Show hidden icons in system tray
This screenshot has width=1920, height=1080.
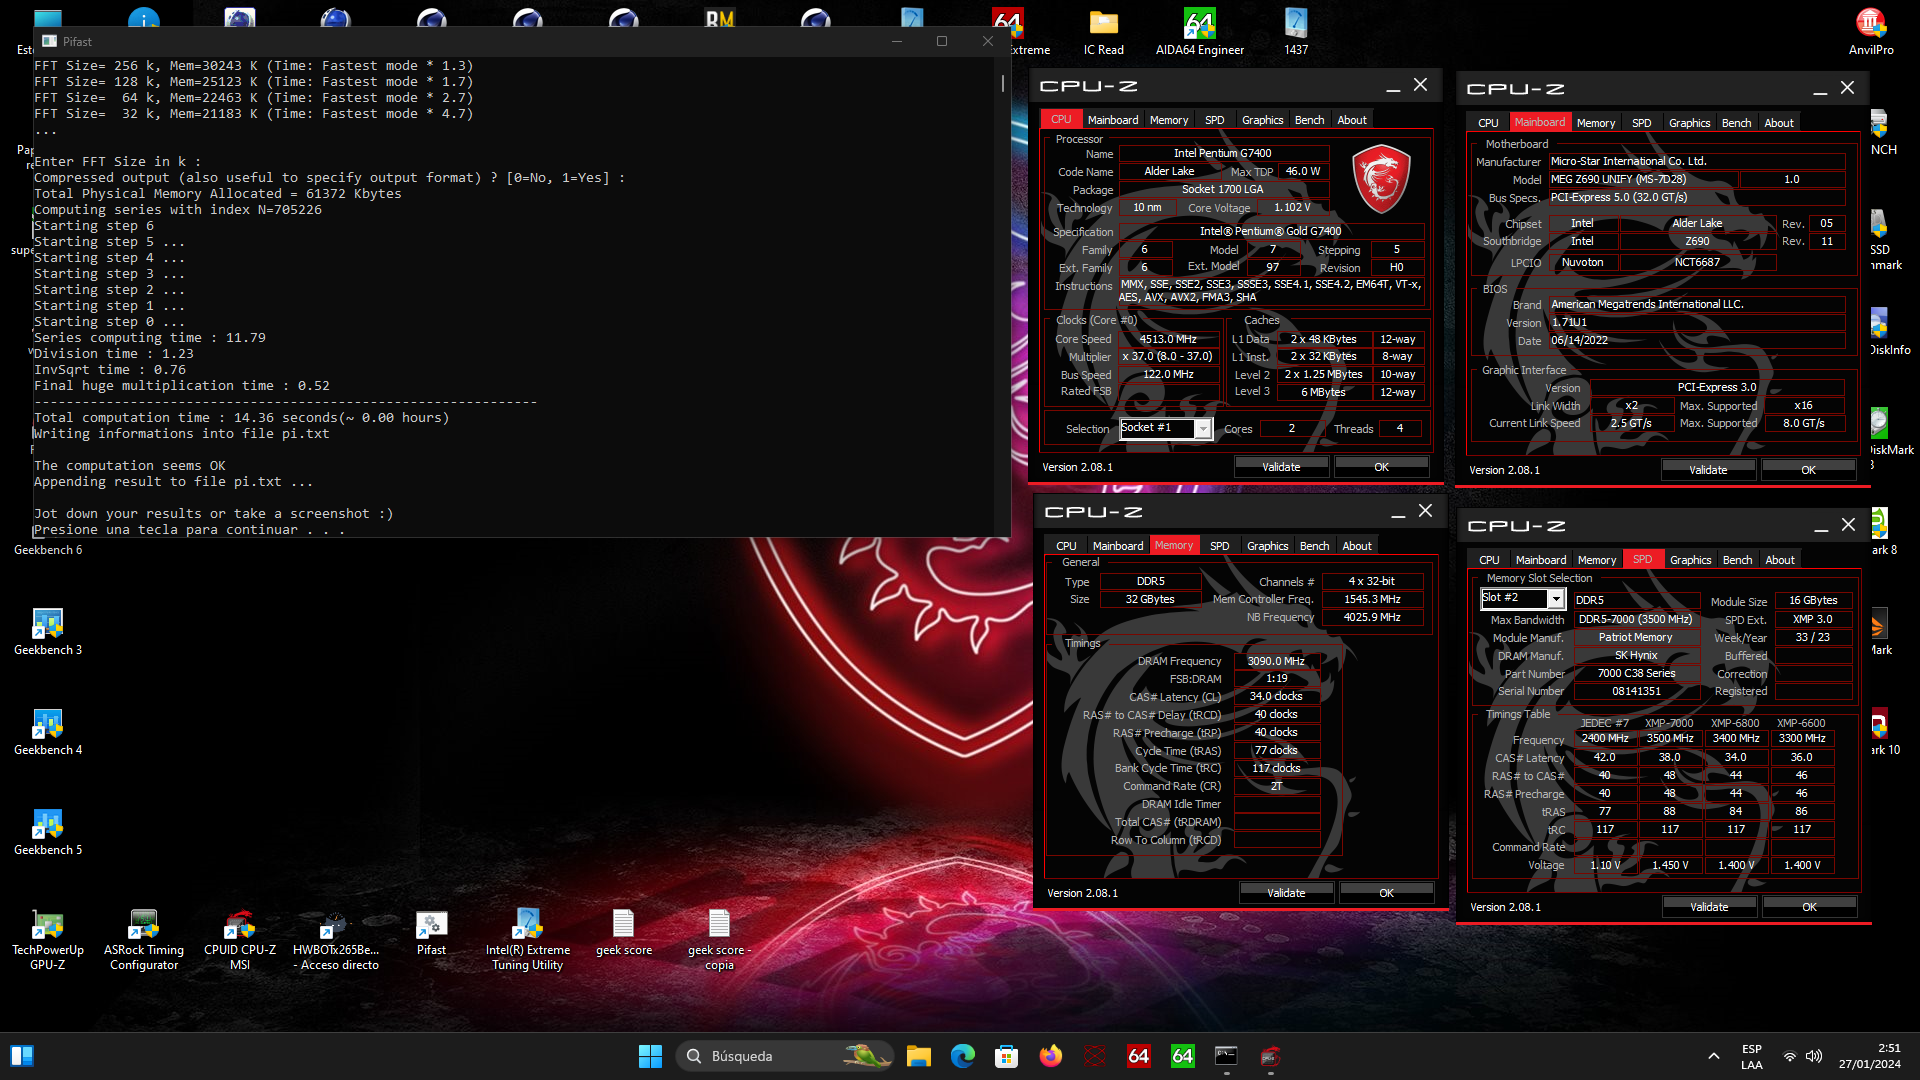1714,1056
